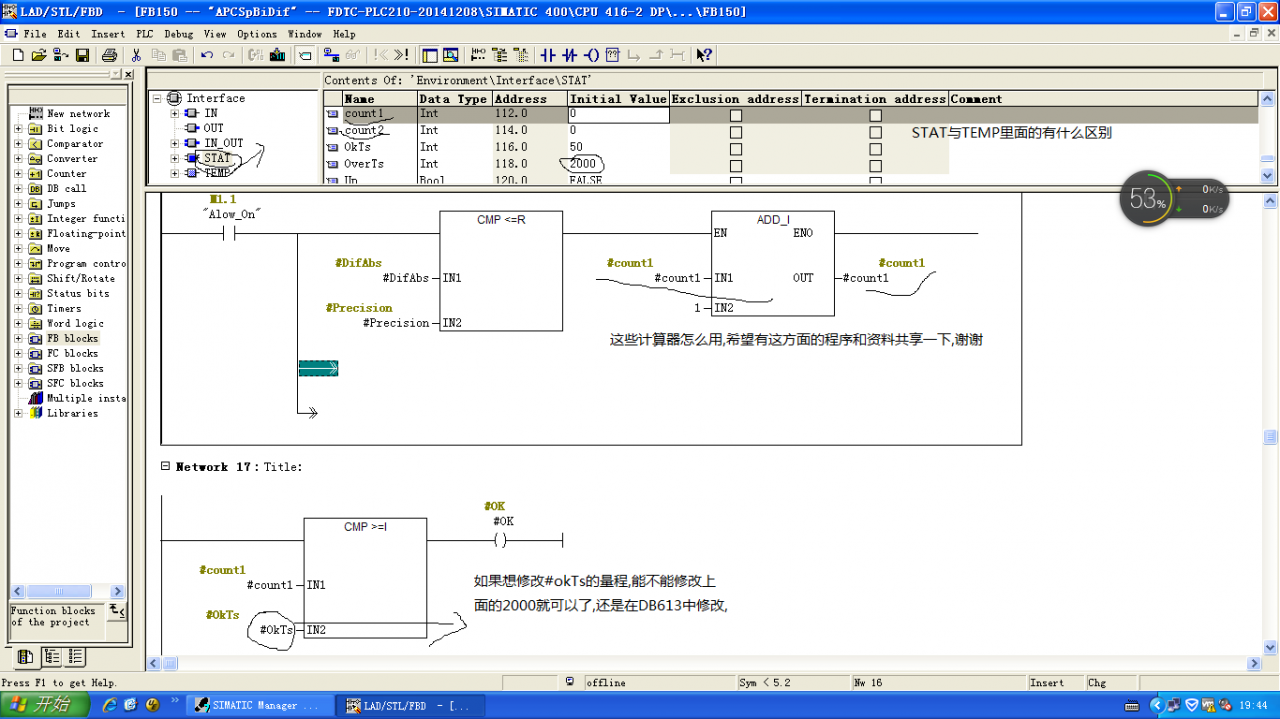
Task: Collapse the Interface tree node
Action: [157, 98]
